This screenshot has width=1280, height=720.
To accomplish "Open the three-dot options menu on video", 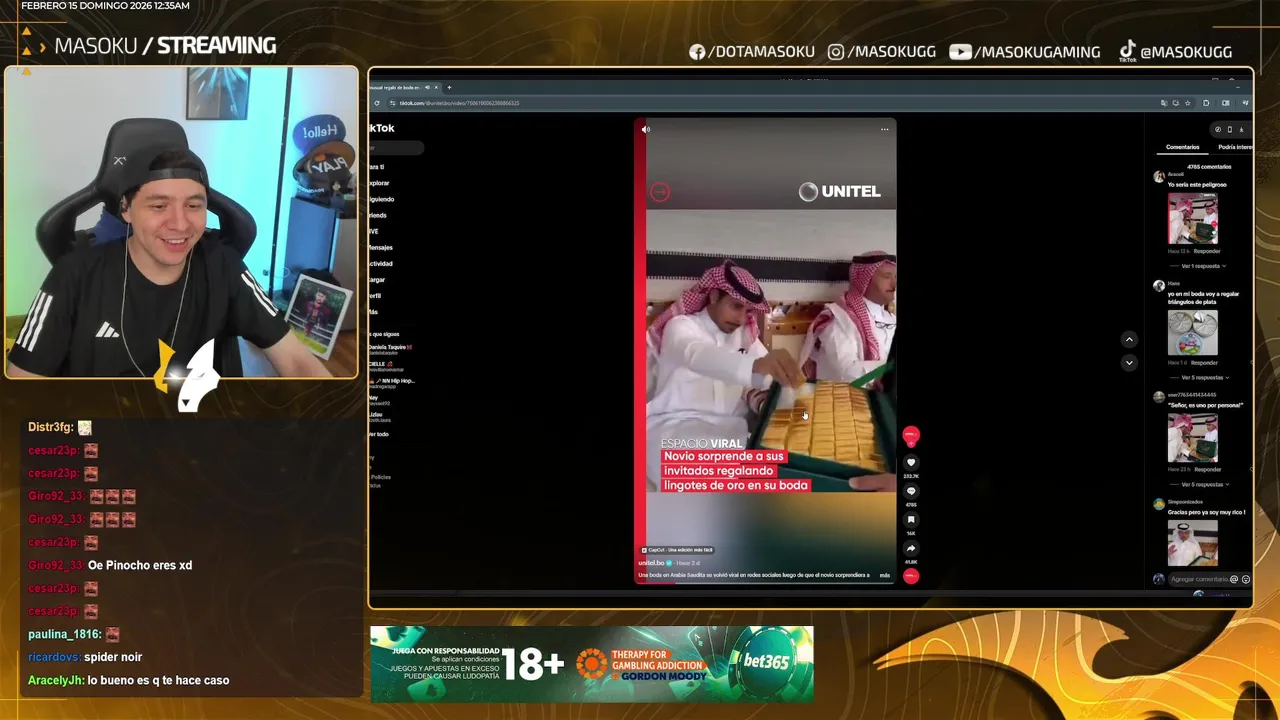I will coord(884,129).
